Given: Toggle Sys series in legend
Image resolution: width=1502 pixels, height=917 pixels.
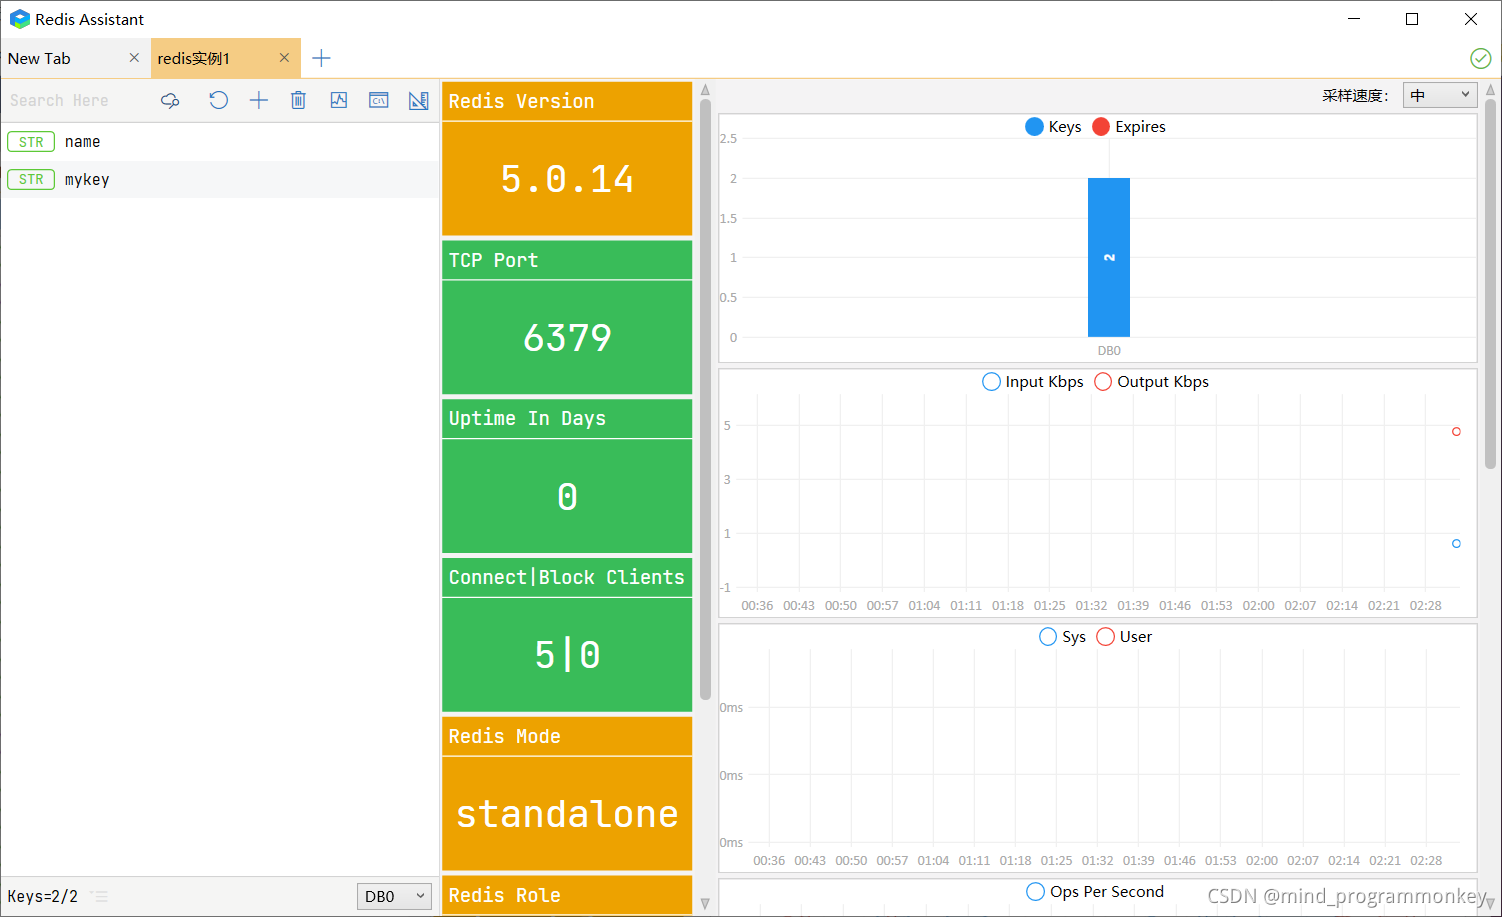Looking at the screenshot, I should coord(1062,637).
